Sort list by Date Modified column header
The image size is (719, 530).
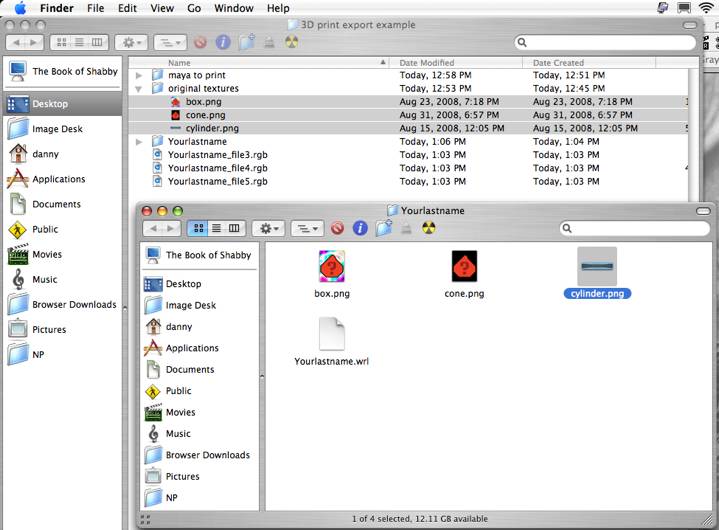coord(426,62)
